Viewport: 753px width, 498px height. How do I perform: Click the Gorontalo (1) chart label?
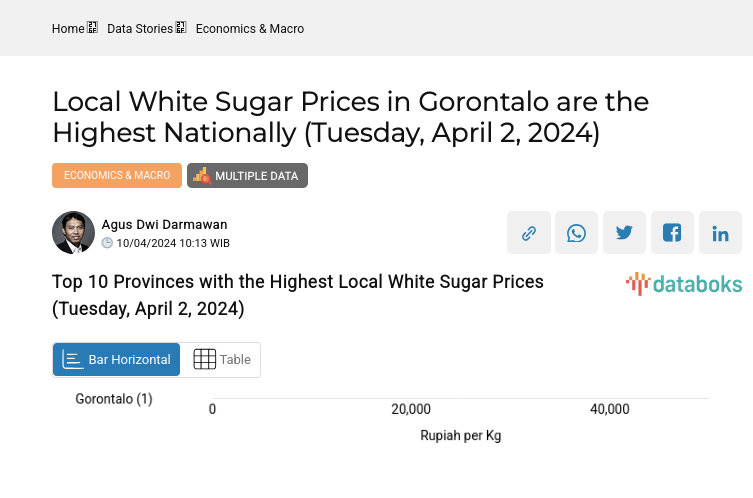click(x=114, y=399)
